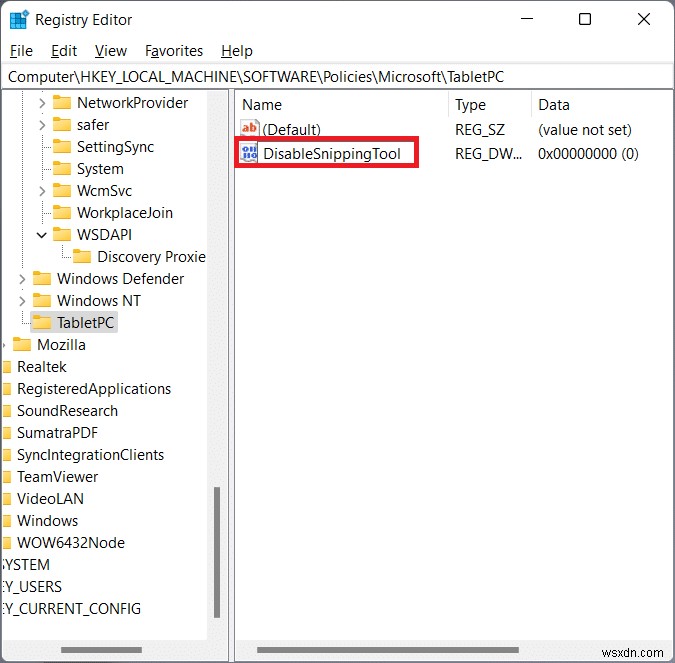
Task: Open the Help menu
Action: point(237,51)
